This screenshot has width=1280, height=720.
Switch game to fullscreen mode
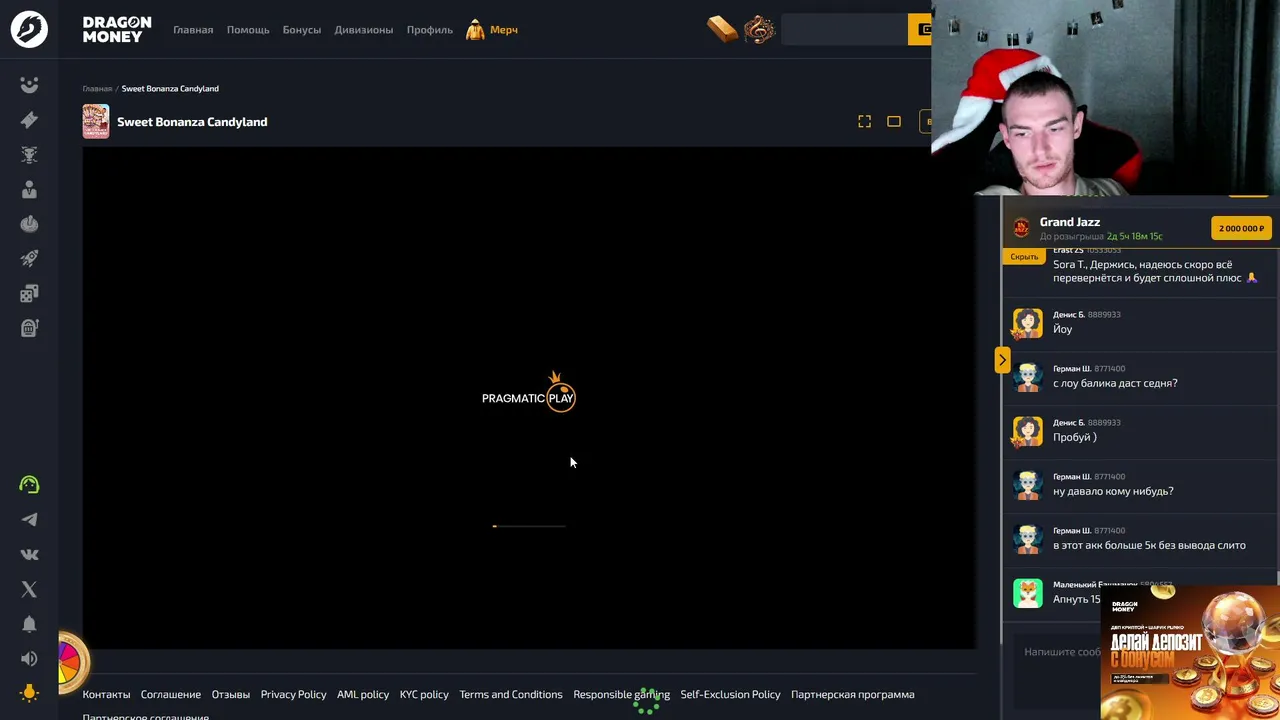(x=865, y=122)
